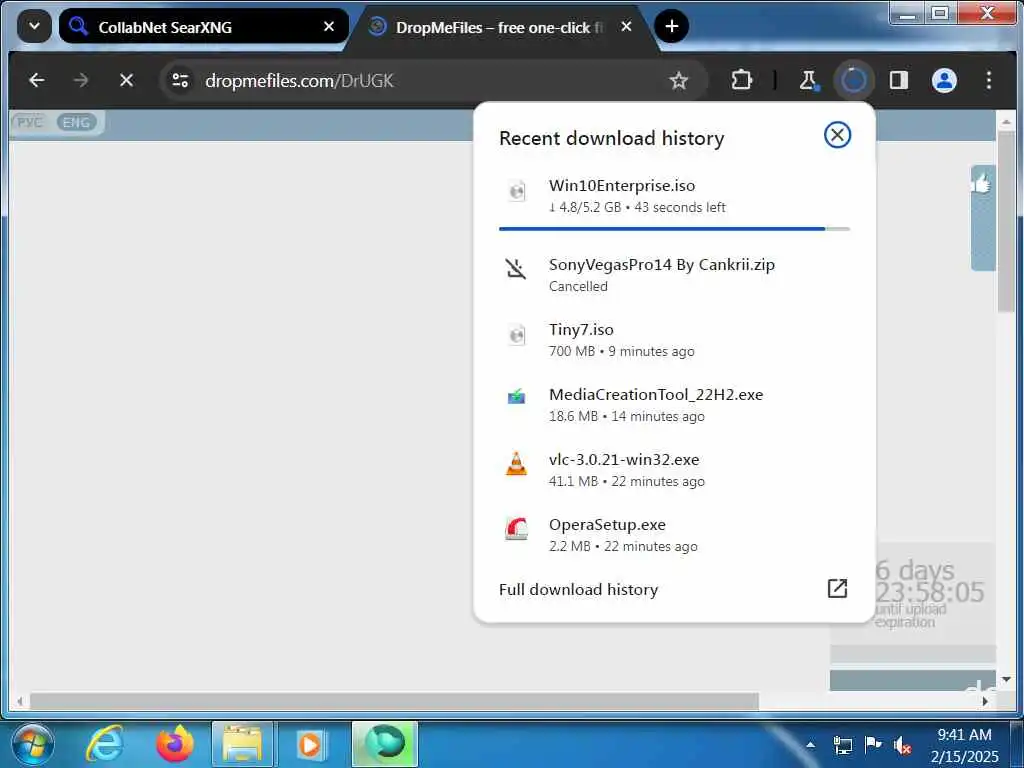Open the Extensions puzzle icon
1024x768 pixels.
[x=742, y=80]
